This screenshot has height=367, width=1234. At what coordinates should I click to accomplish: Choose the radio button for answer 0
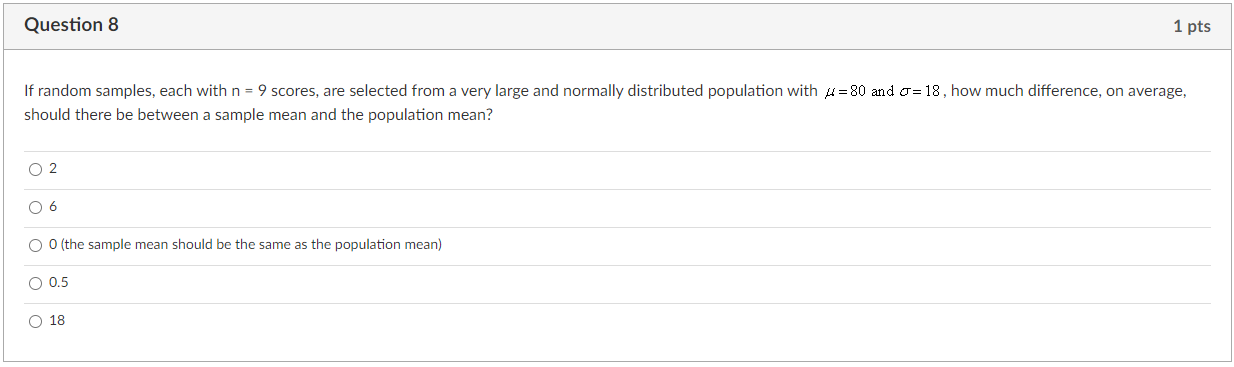pyautogui.click(x=36, y=246)
